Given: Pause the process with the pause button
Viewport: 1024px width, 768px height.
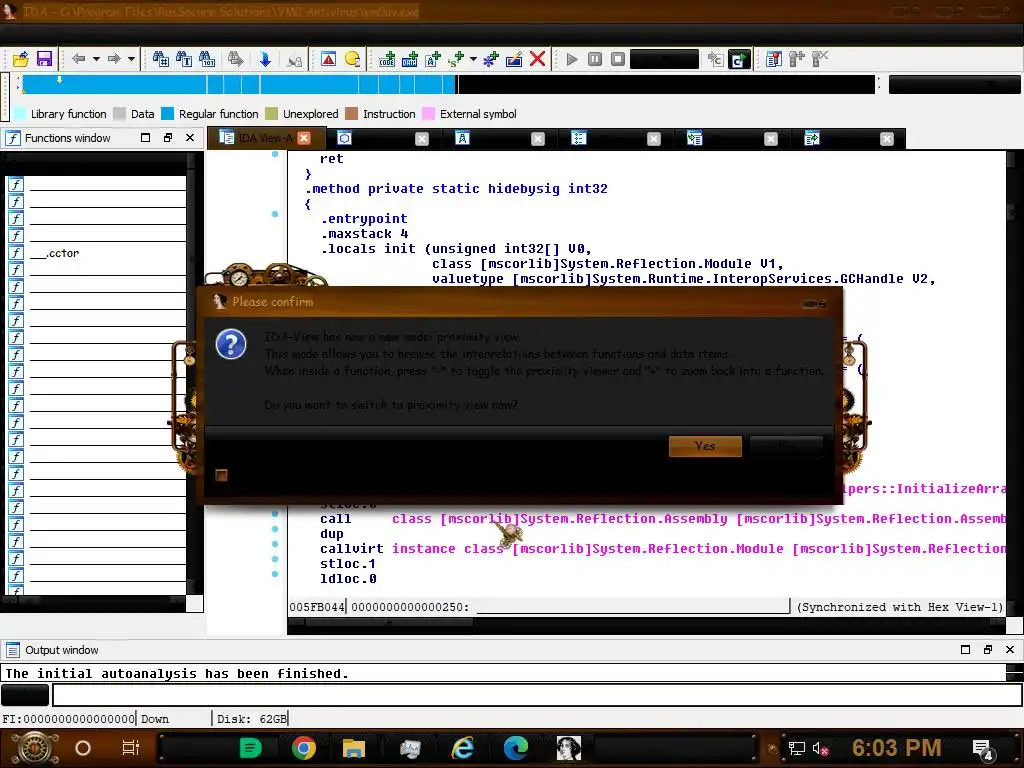Looking at the screenshot, I should 595,59.
